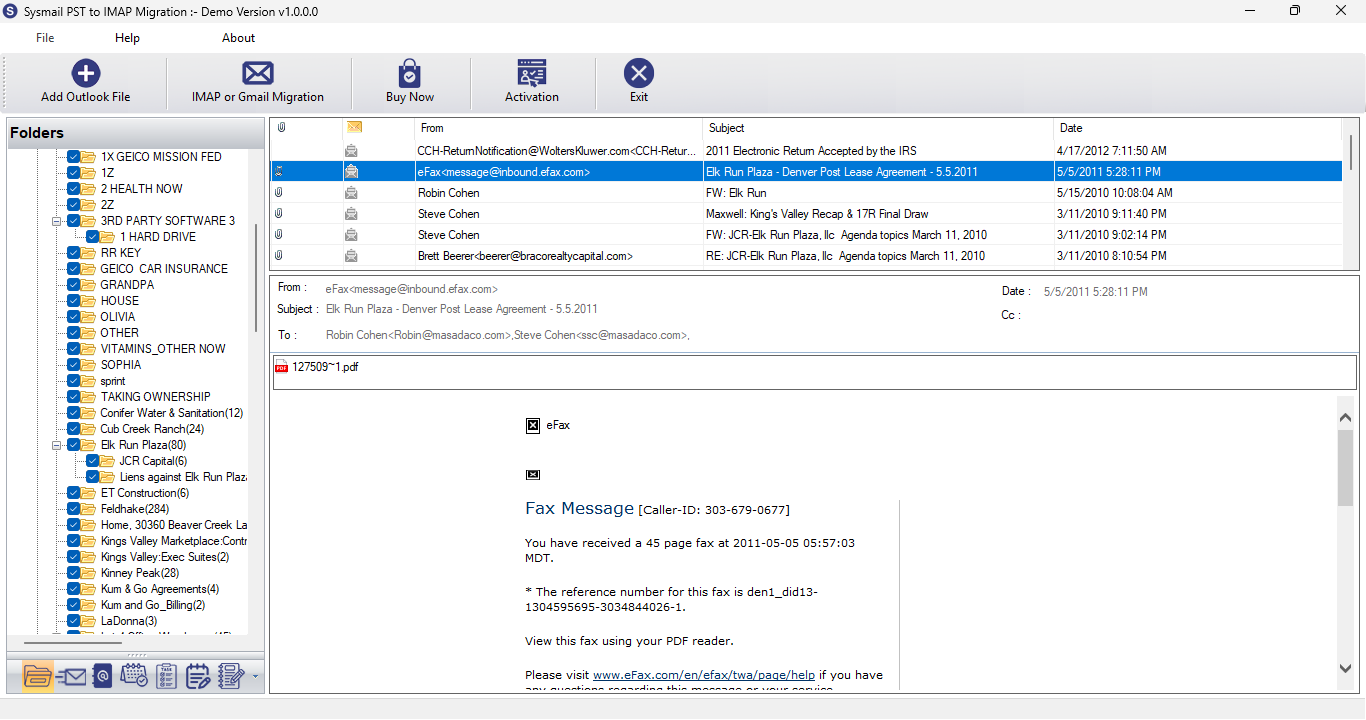Click the envelope icon on CCH-ReturnNotification row
This screenshot has width=1366, height=720.
pyautogui.click(x=352, y=151)
